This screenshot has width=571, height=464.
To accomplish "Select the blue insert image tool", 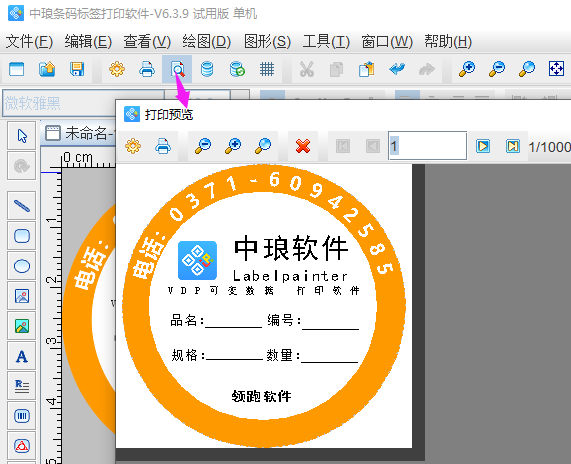I will [x=22, y=296].
